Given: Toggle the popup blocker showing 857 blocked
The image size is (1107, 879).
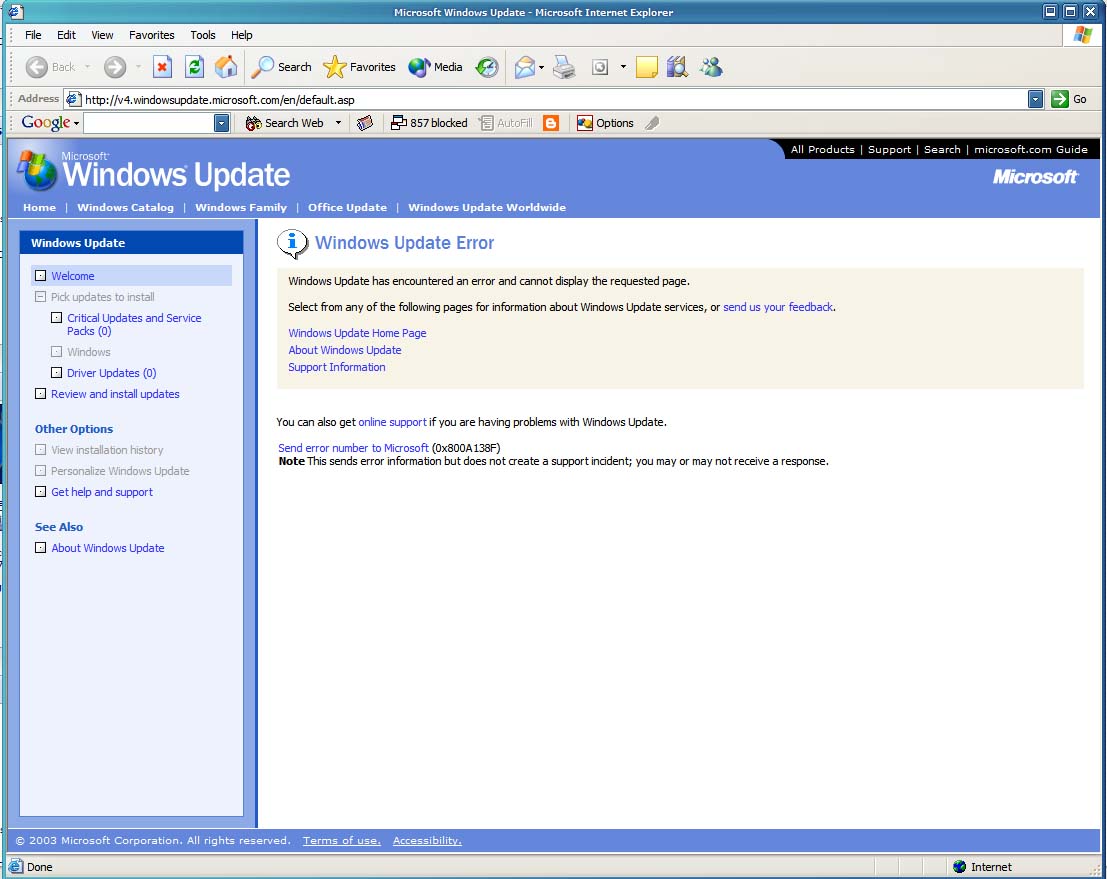Looking at the screenshot, I should pos(429,122).
